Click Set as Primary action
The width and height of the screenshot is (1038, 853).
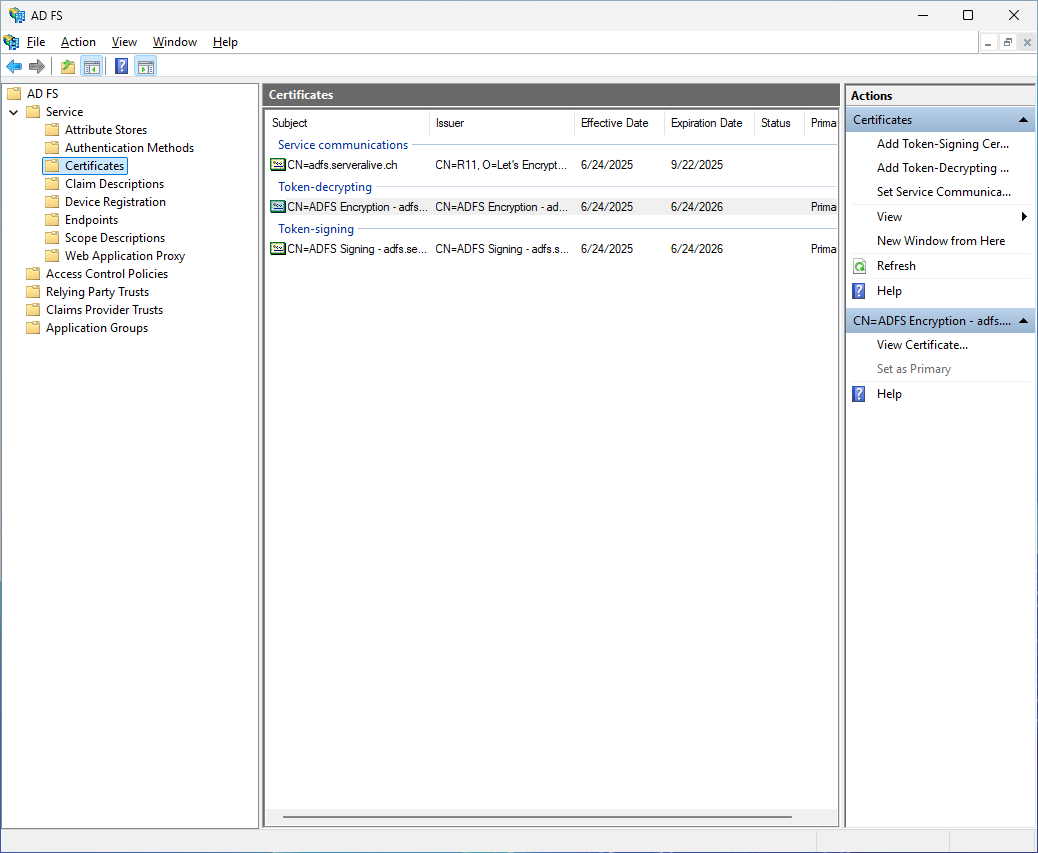(914, 369)
